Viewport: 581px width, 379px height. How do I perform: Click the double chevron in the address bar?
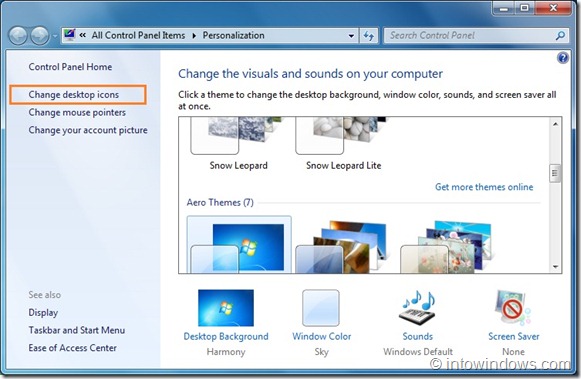pyautogui.click(x=83, y=35)
